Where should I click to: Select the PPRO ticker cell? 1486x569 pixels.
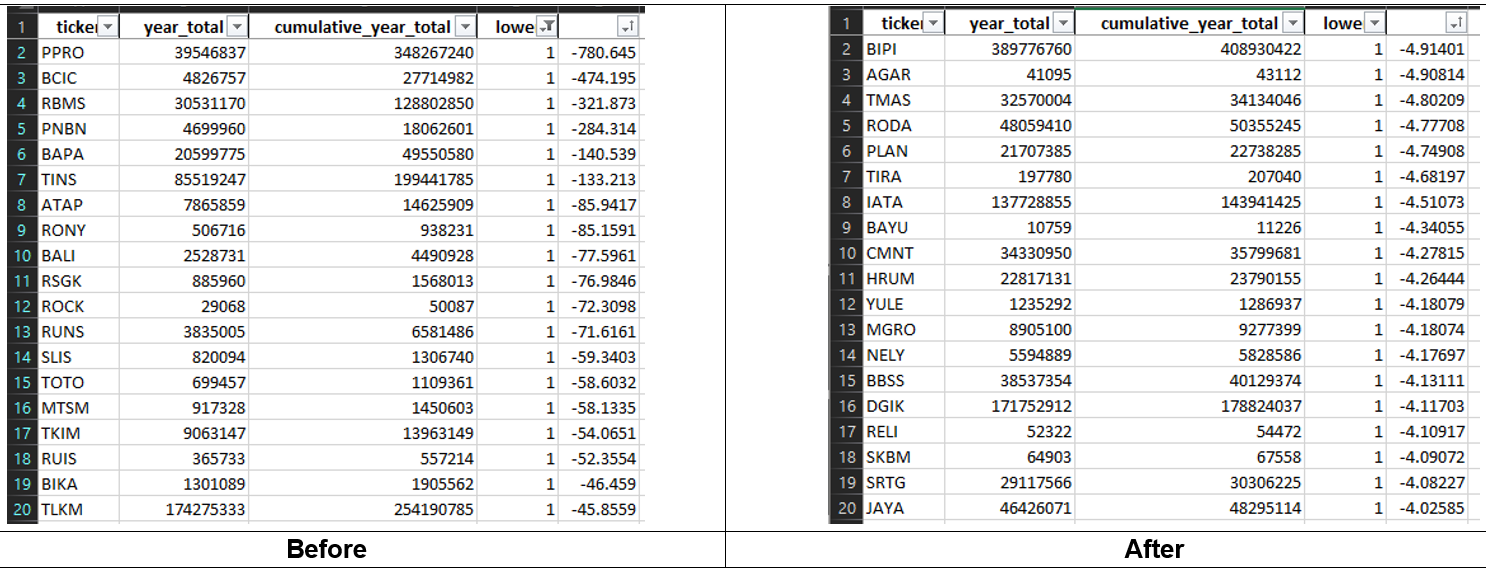click(78, 53)
